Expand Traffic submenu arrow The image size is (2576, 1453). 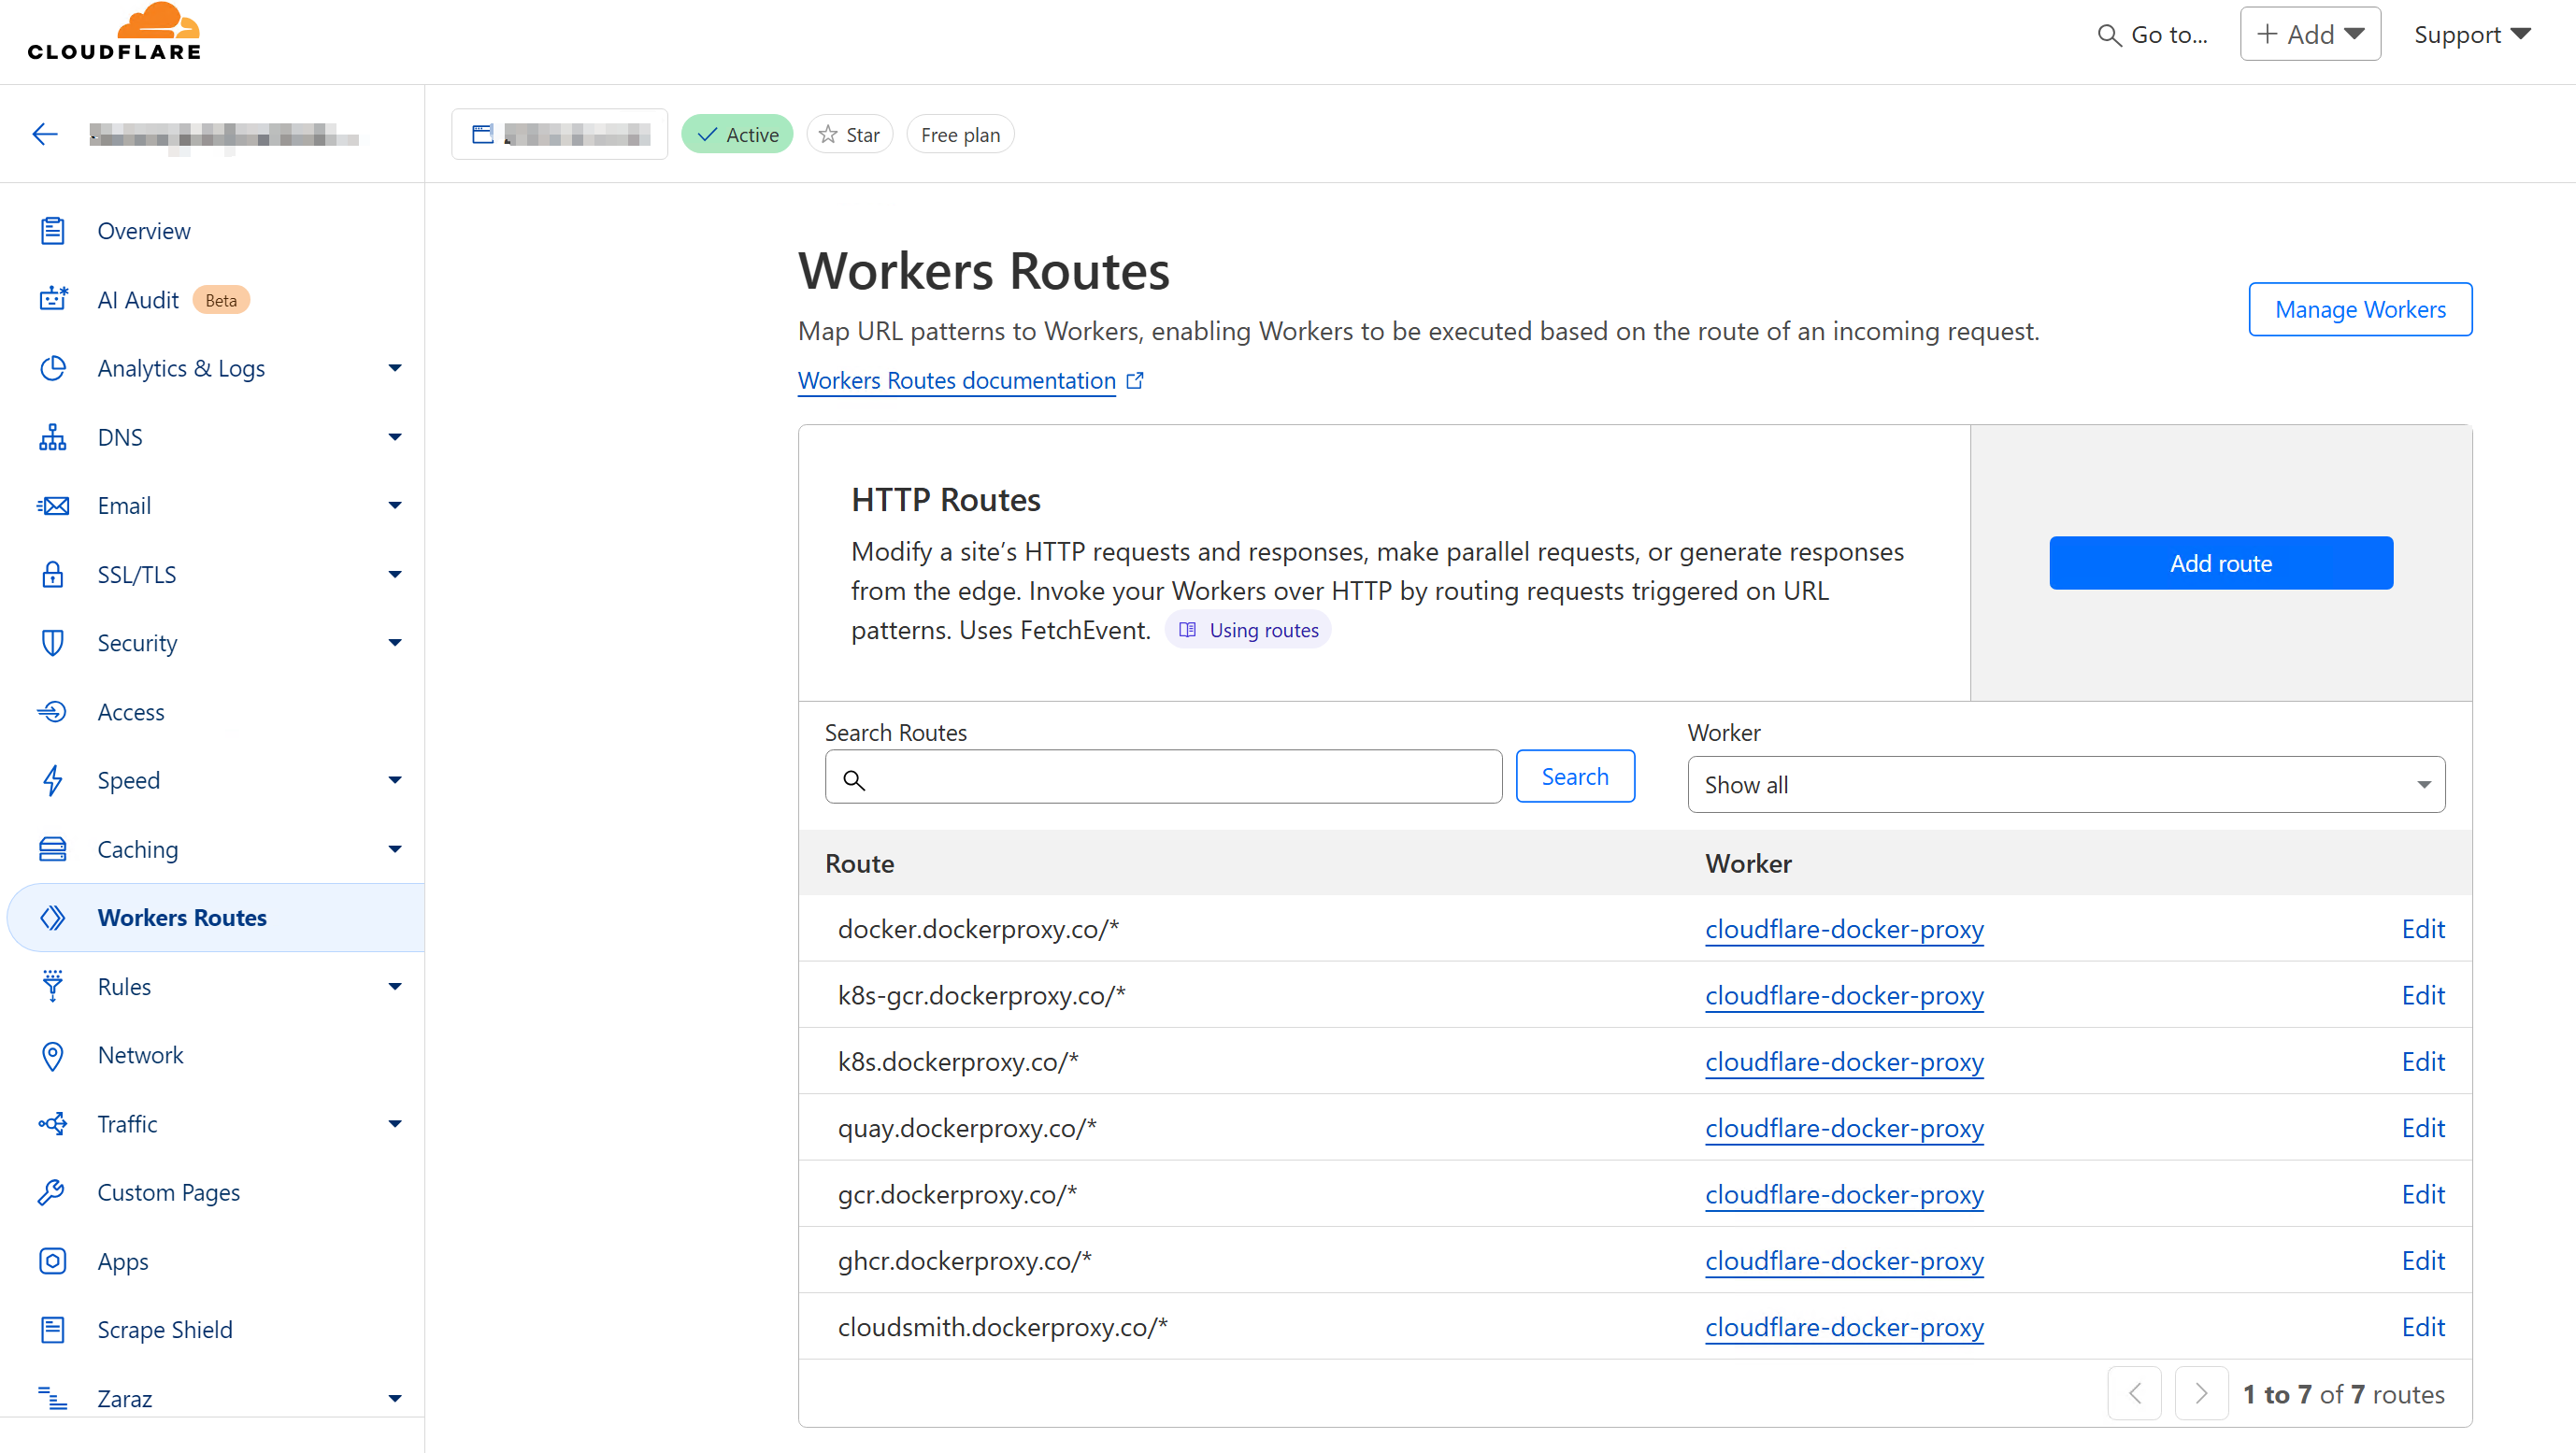tap(395, 1124)
